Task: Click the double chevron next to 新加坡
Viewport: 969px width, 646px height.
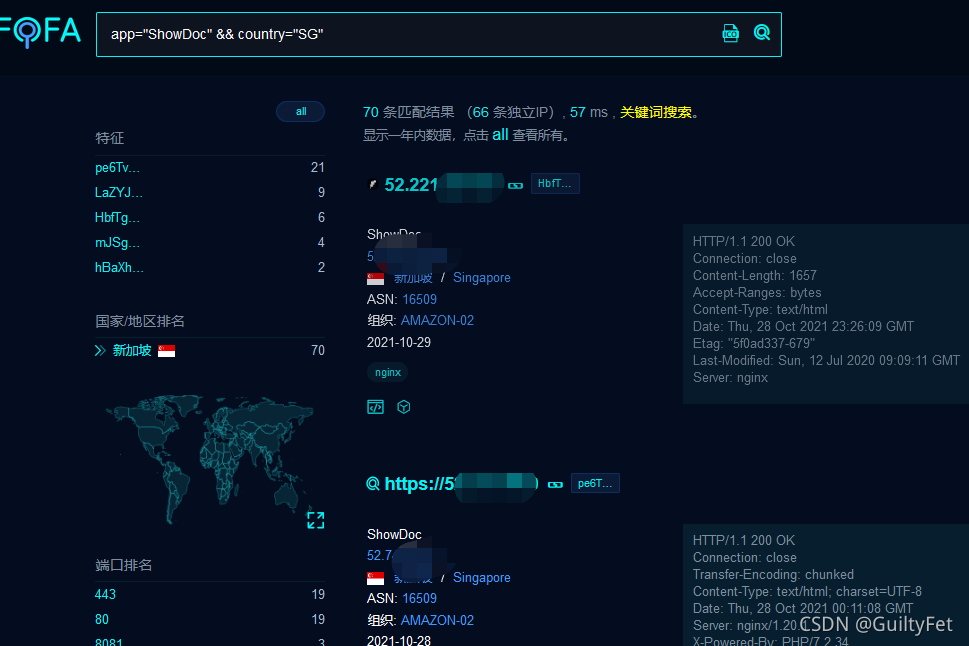Action: click(100, 351)
